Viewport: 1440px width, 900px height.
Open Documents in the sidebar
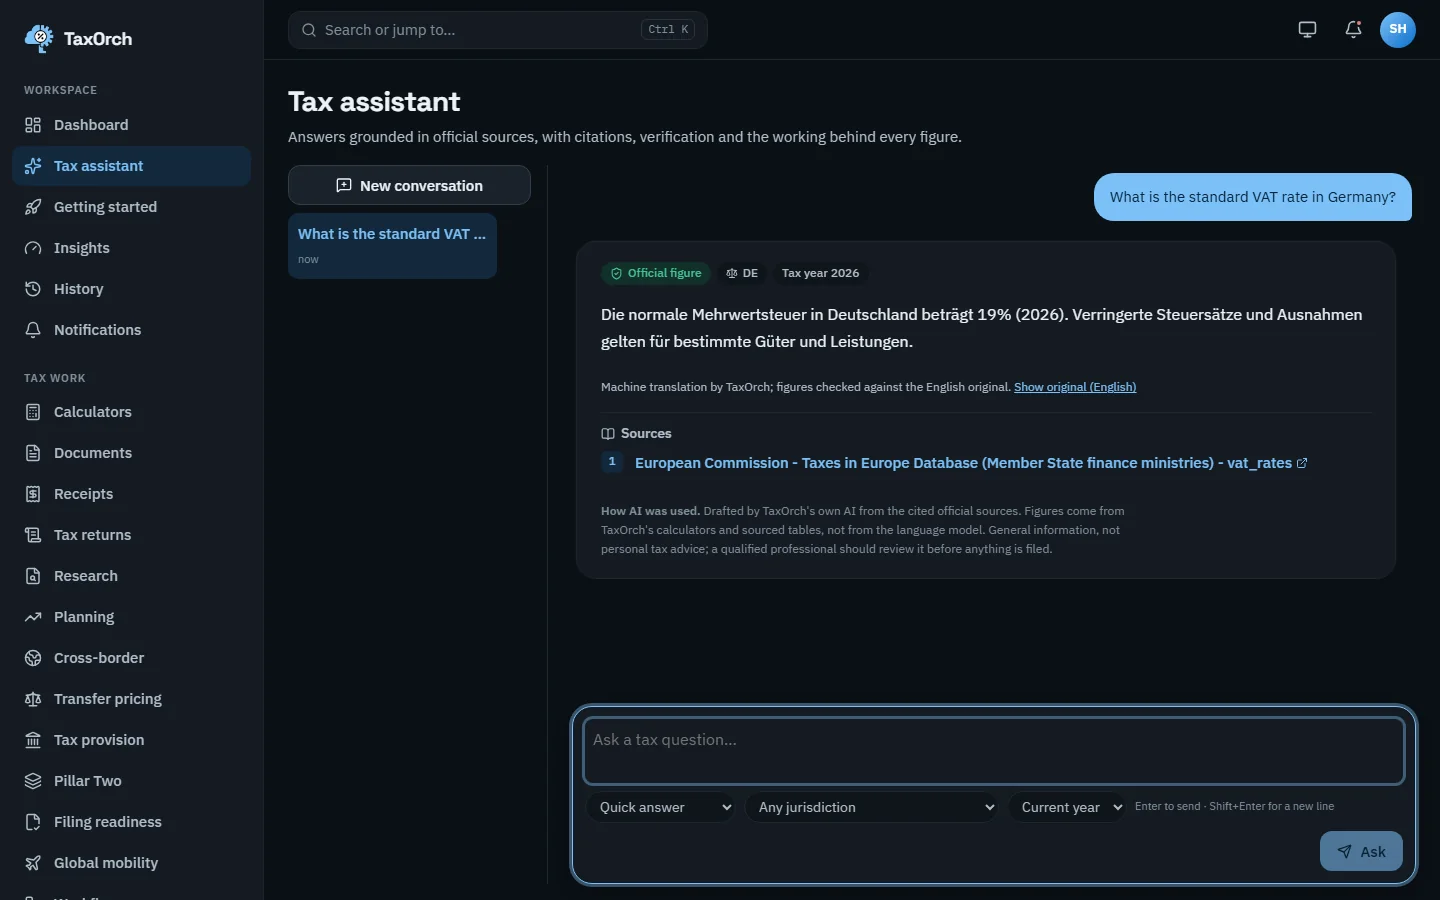(x=131, y=453)
